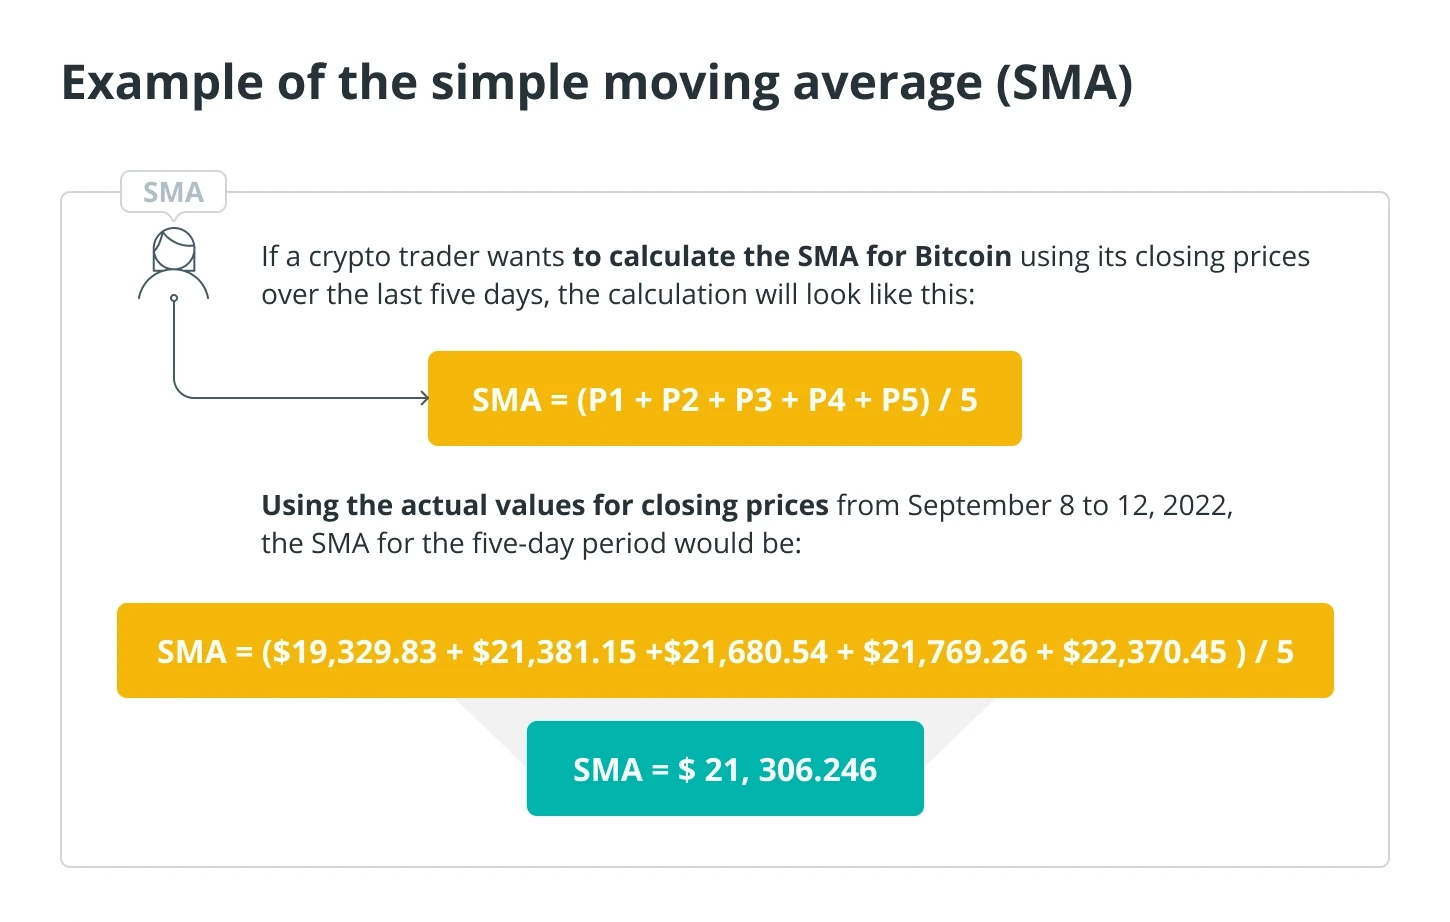
Task: Click the yellow SMA formula box with P1 to P5
Action: 725,398
